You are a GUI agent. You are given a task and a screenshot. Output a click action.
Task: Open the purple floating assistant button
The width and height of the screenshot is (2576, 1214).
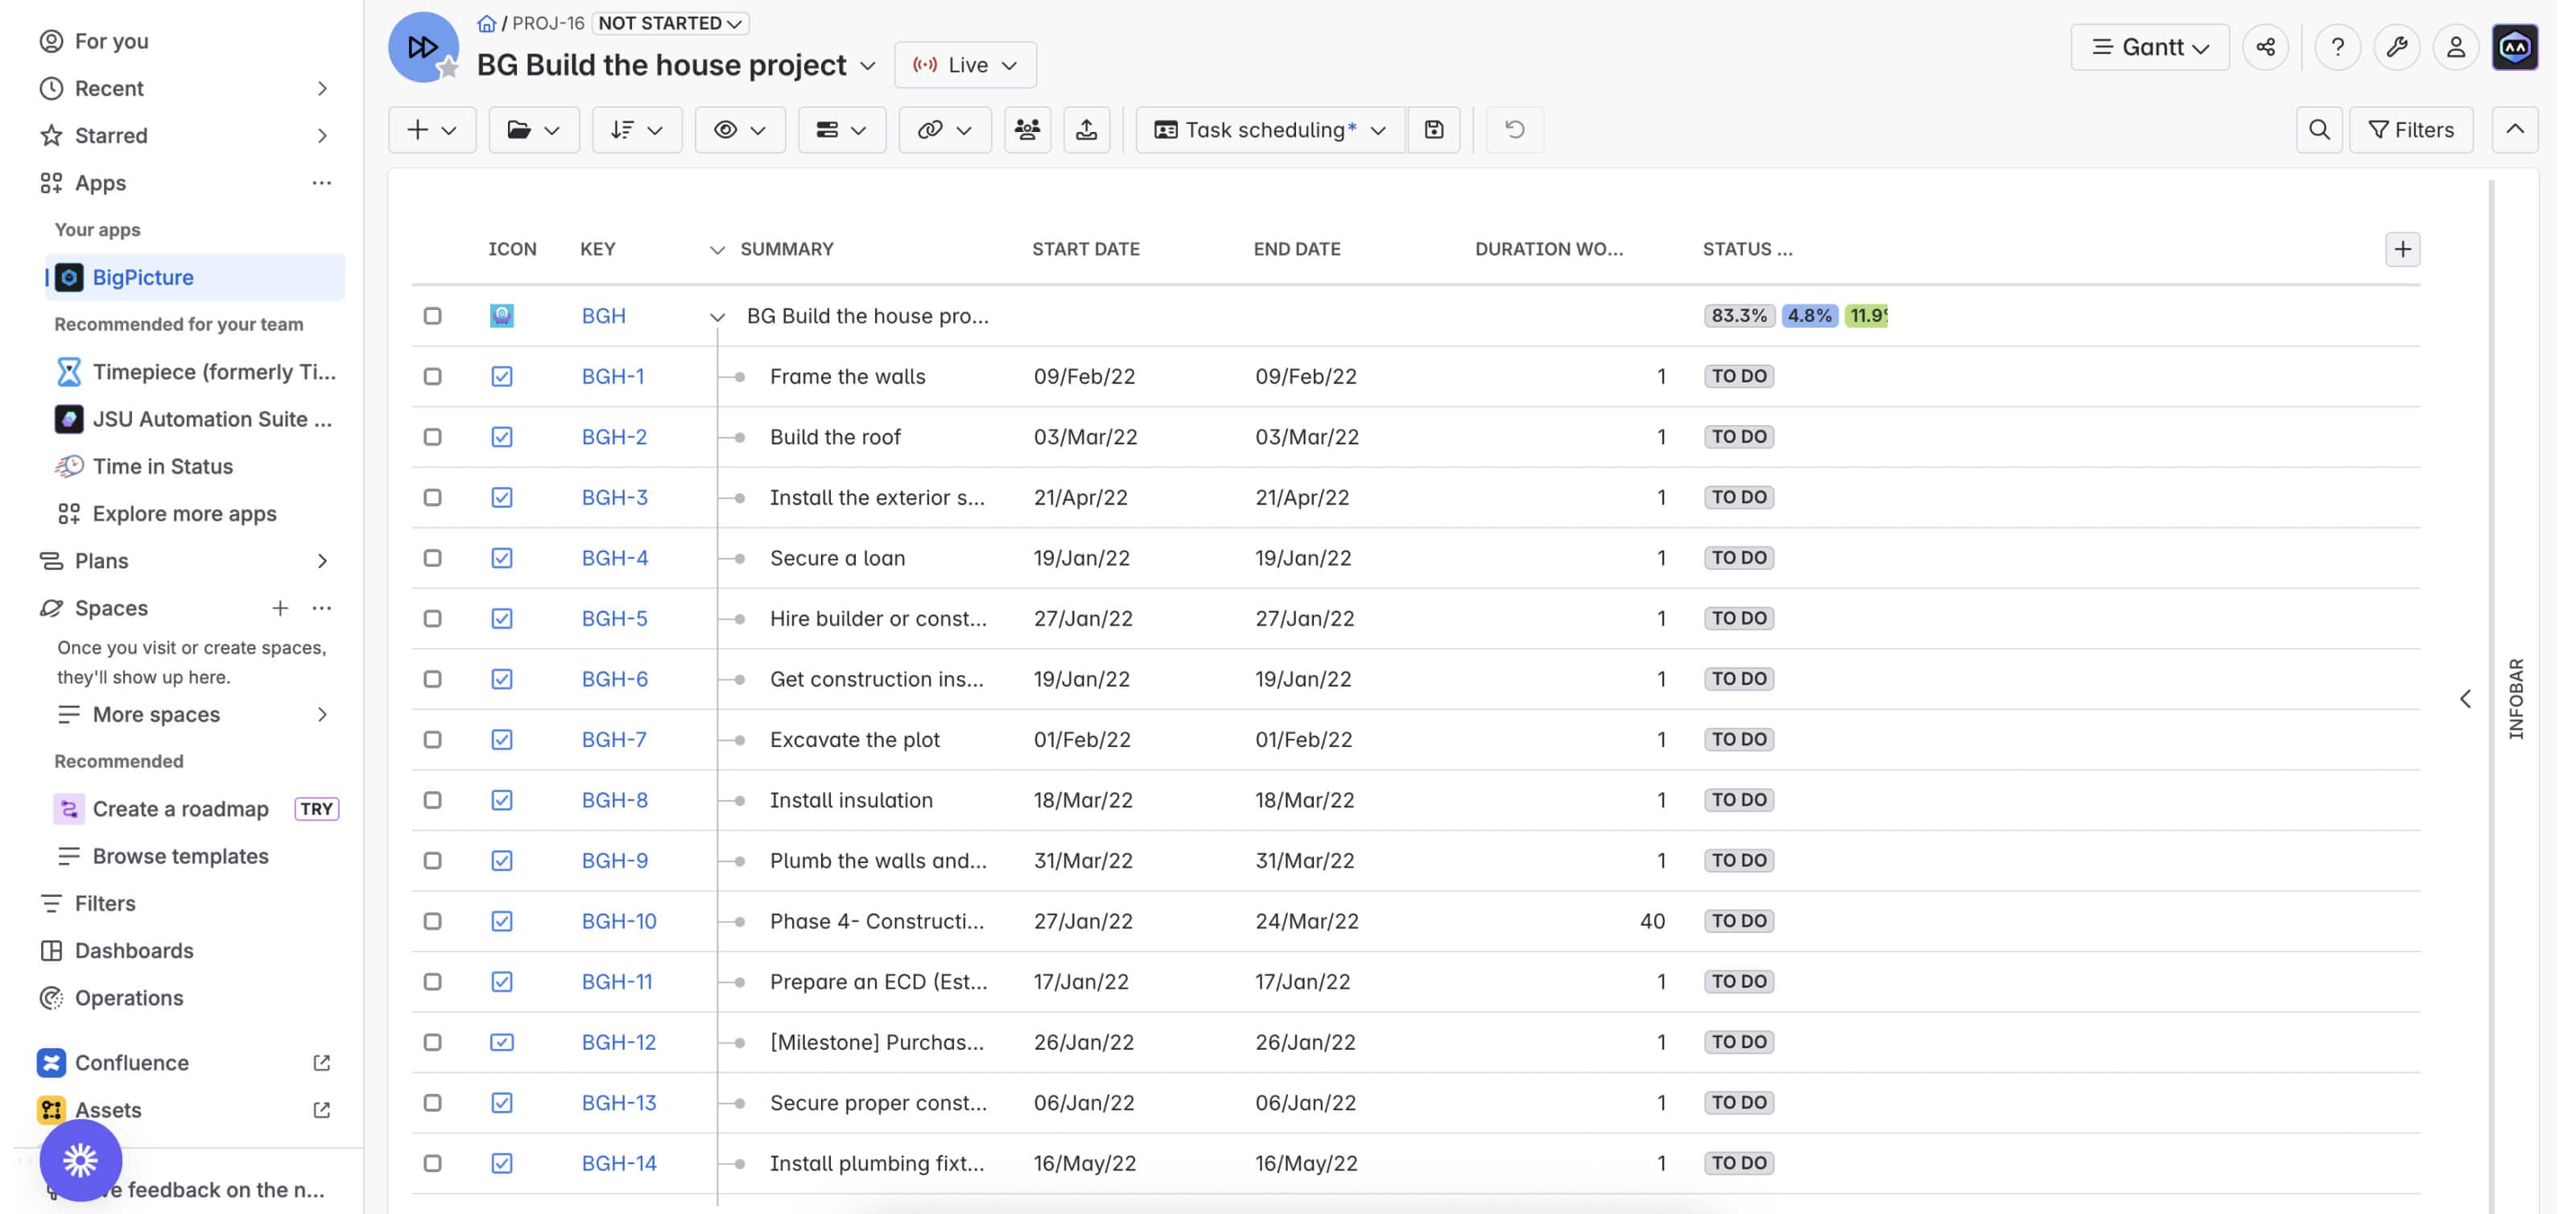(x=80, y=1160)
